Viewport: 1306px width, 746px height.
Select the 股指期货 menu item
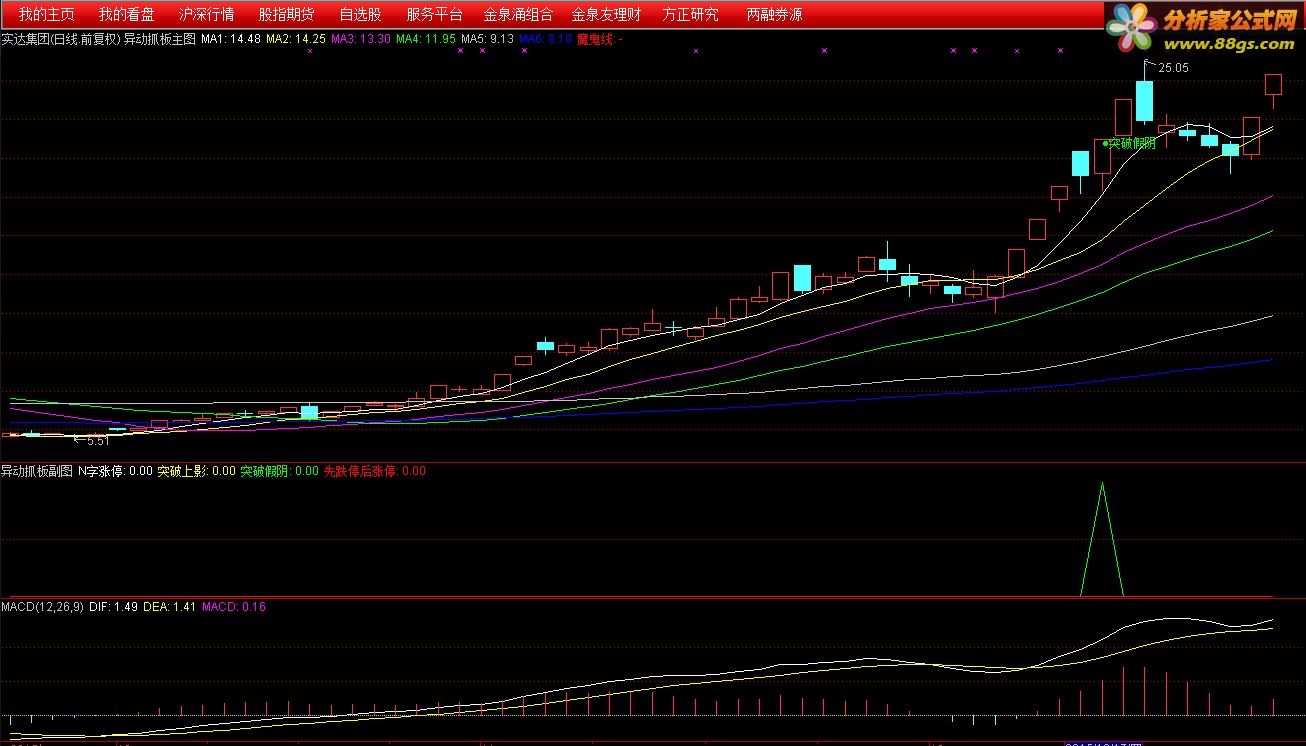[x=287, y=15]
